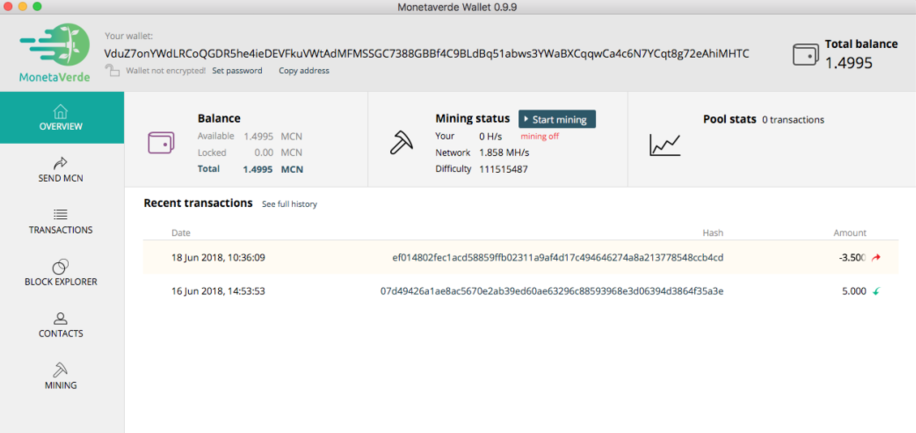Click Copy address link
Screen dimensions: 916x433
[x=304, y=71]
